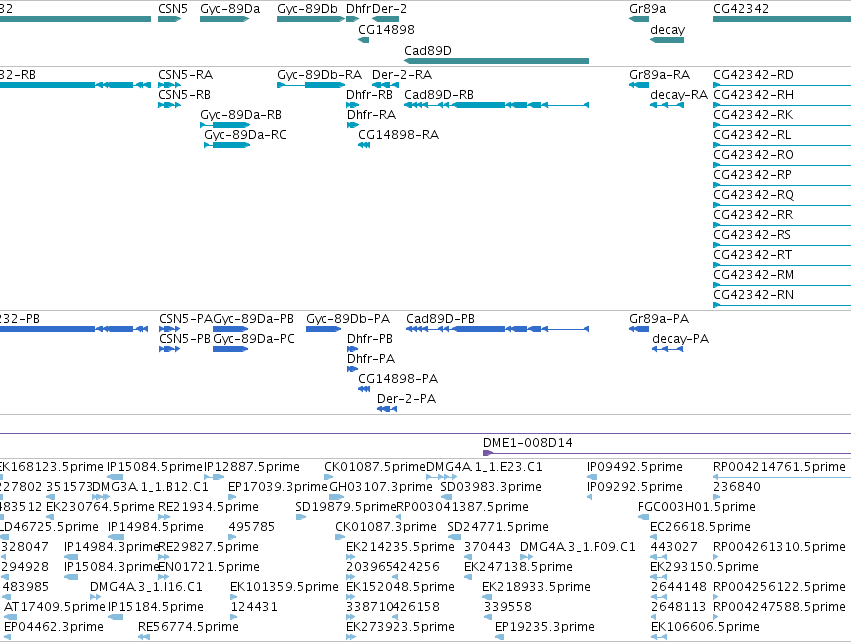Select the decay gene label

click(x=668, y=30)
